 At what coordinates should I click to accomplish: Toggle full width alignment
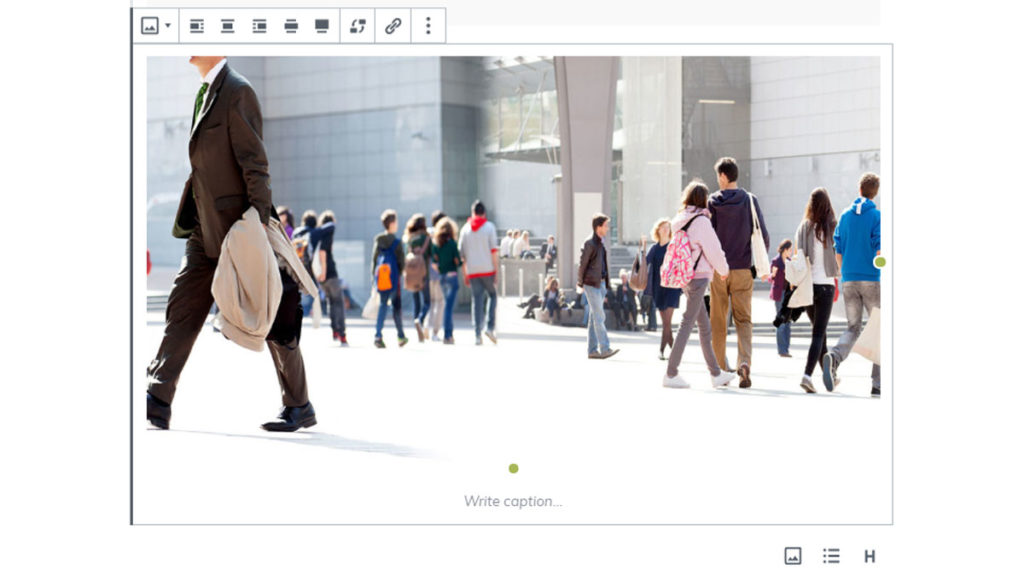(x=322, y=26)
